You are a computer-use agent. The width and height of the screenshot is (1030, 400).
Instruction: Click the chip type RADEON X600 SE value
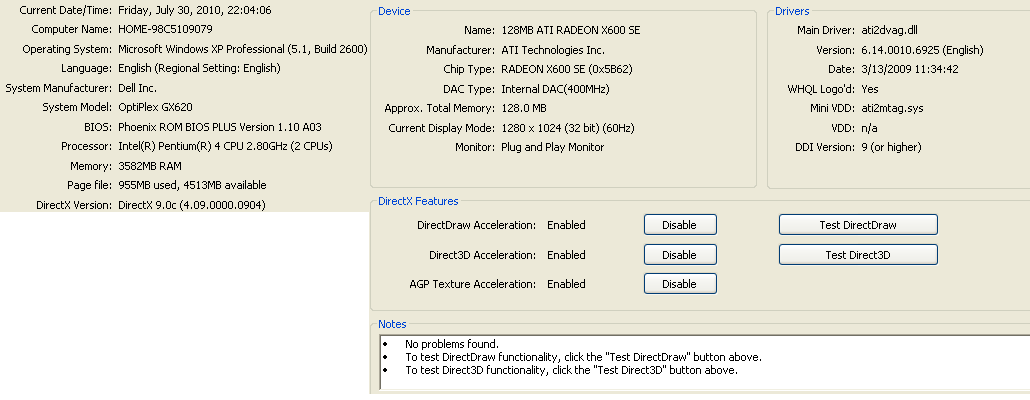(566, 69)
